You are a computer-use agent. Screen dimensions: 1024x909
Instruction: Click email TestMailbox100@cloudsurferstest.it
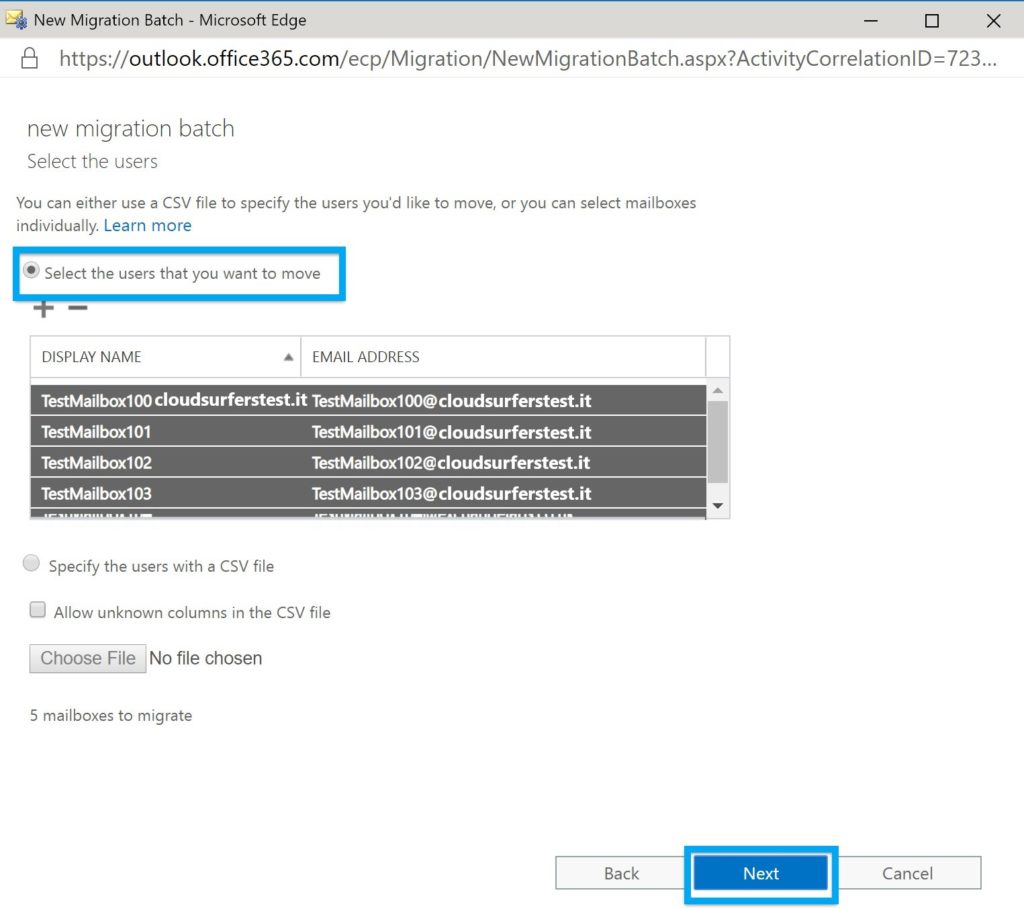(451, 401)
